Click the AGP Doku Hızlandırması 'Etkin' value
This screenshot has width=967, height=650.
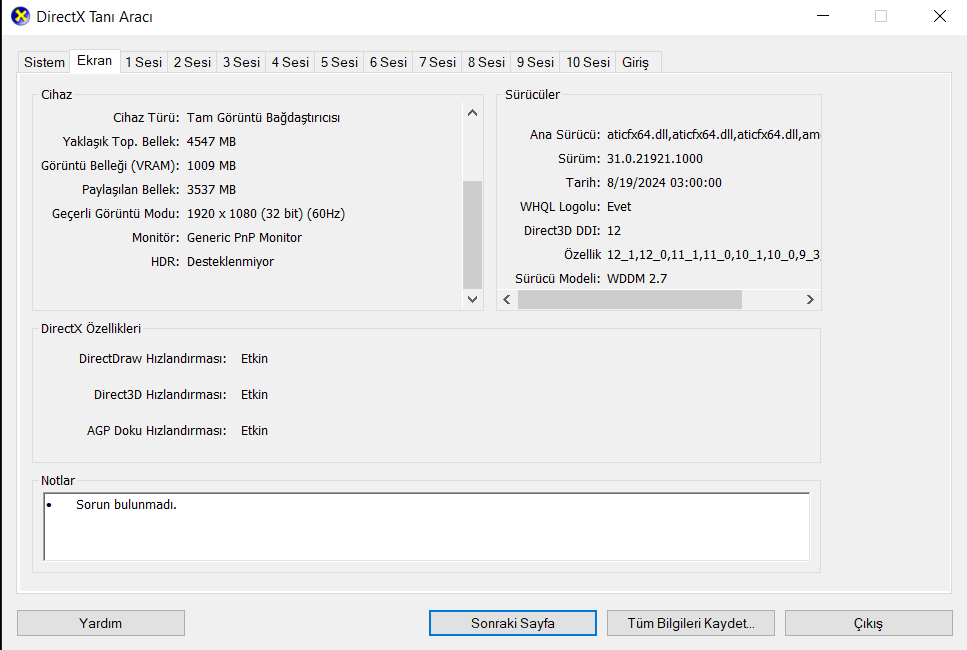(x=254, y=430)
